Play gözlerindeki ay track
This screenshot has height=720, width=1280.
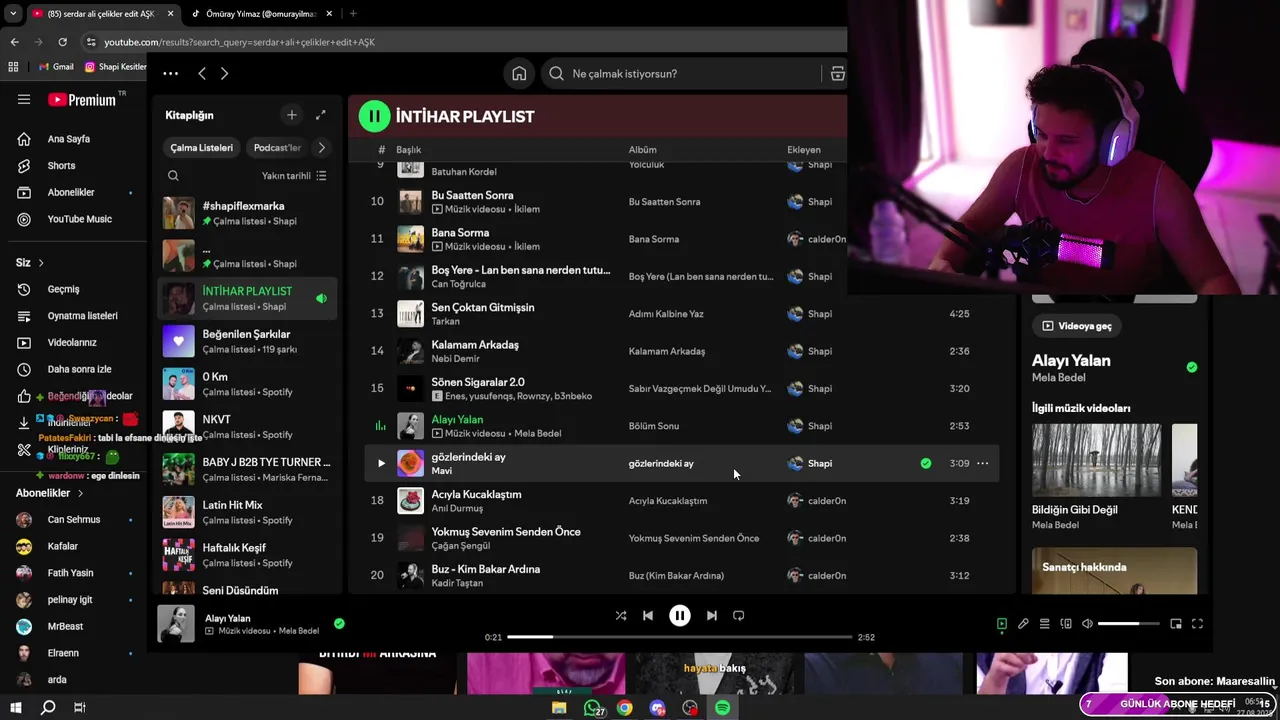(x=381, y=463)
